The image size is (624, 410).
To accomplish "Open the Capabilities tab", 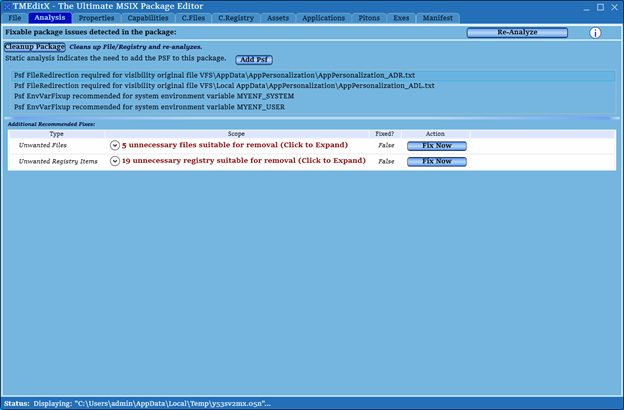I will click(x=148, y=18).
